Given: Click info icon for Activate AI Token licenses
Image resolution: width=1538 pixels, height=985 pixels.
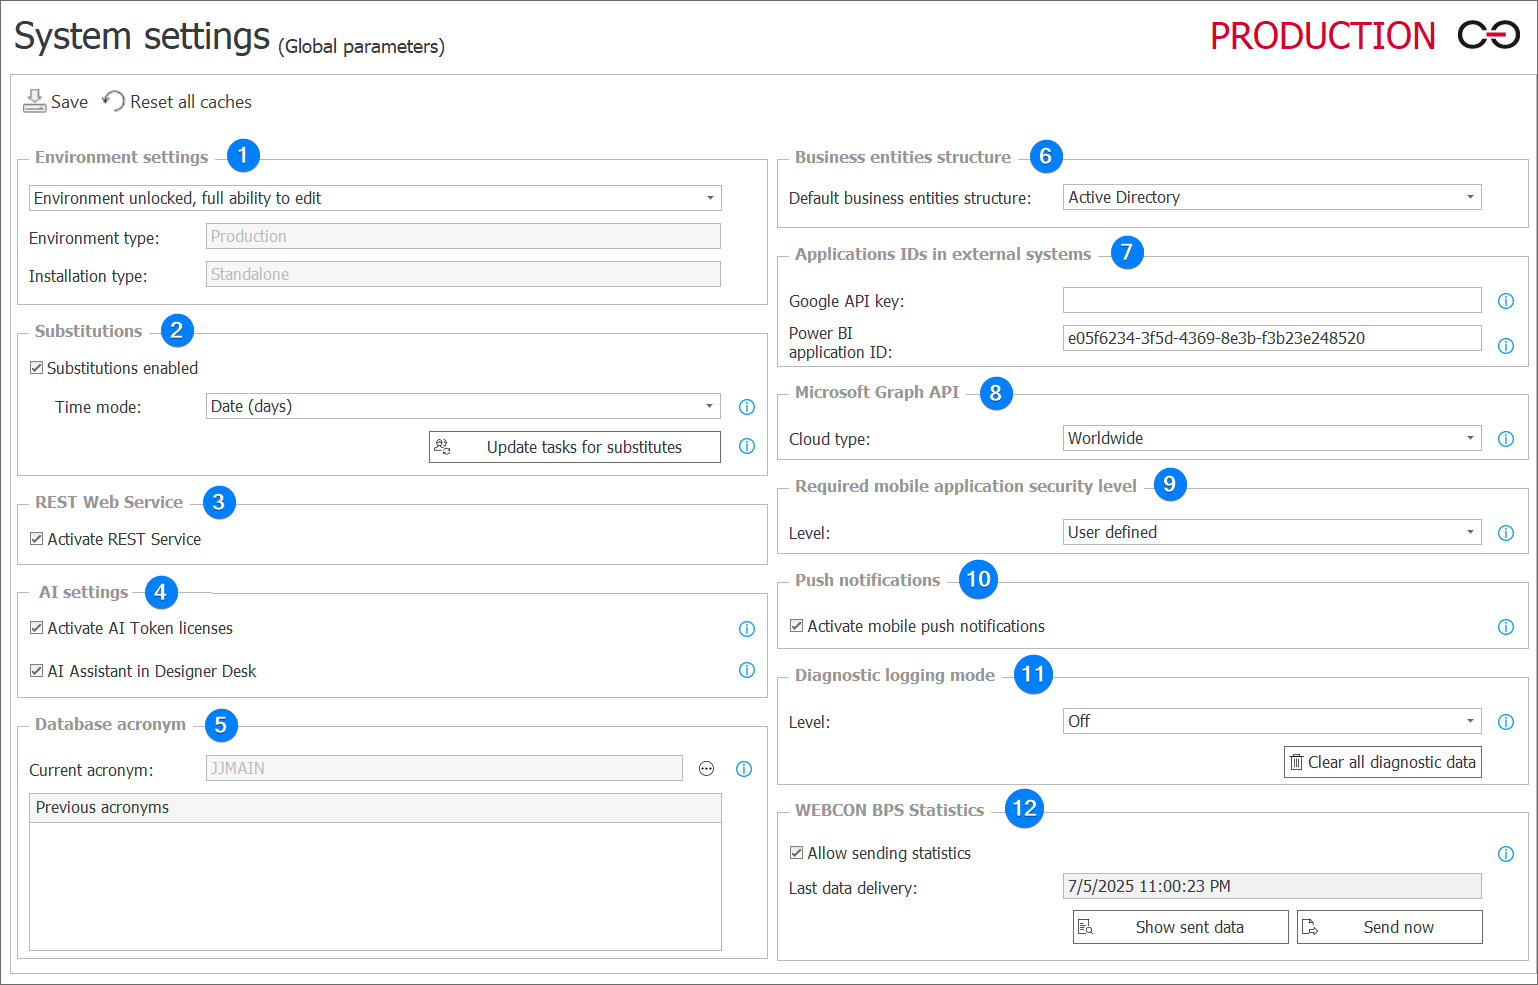Looking at the screenshot, I should point(746,629).
